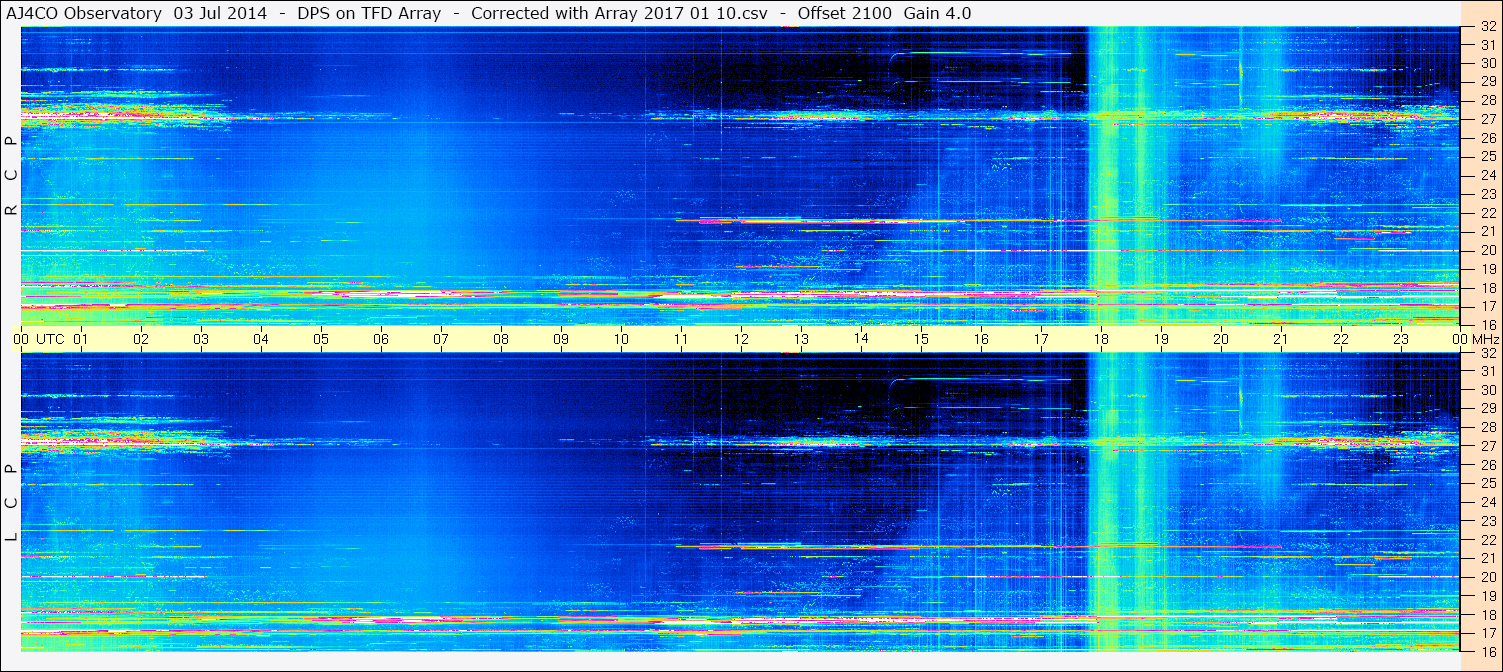
Task: Select the 03 hour marker on time axis
Action: tap(201, 339)
